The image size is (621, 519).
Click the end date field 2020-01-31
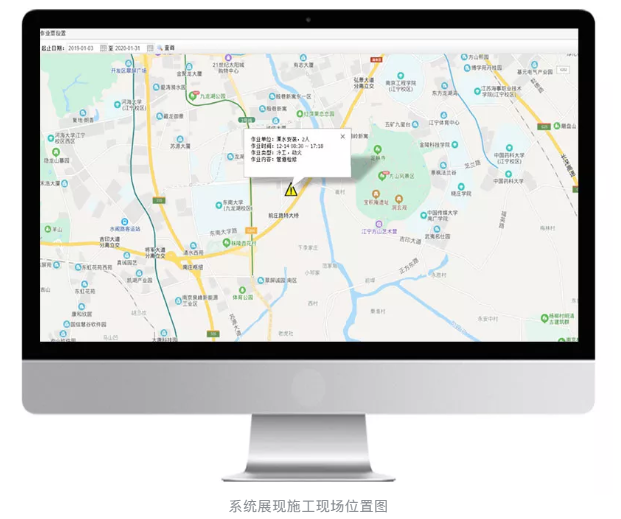tap(127, 47)
